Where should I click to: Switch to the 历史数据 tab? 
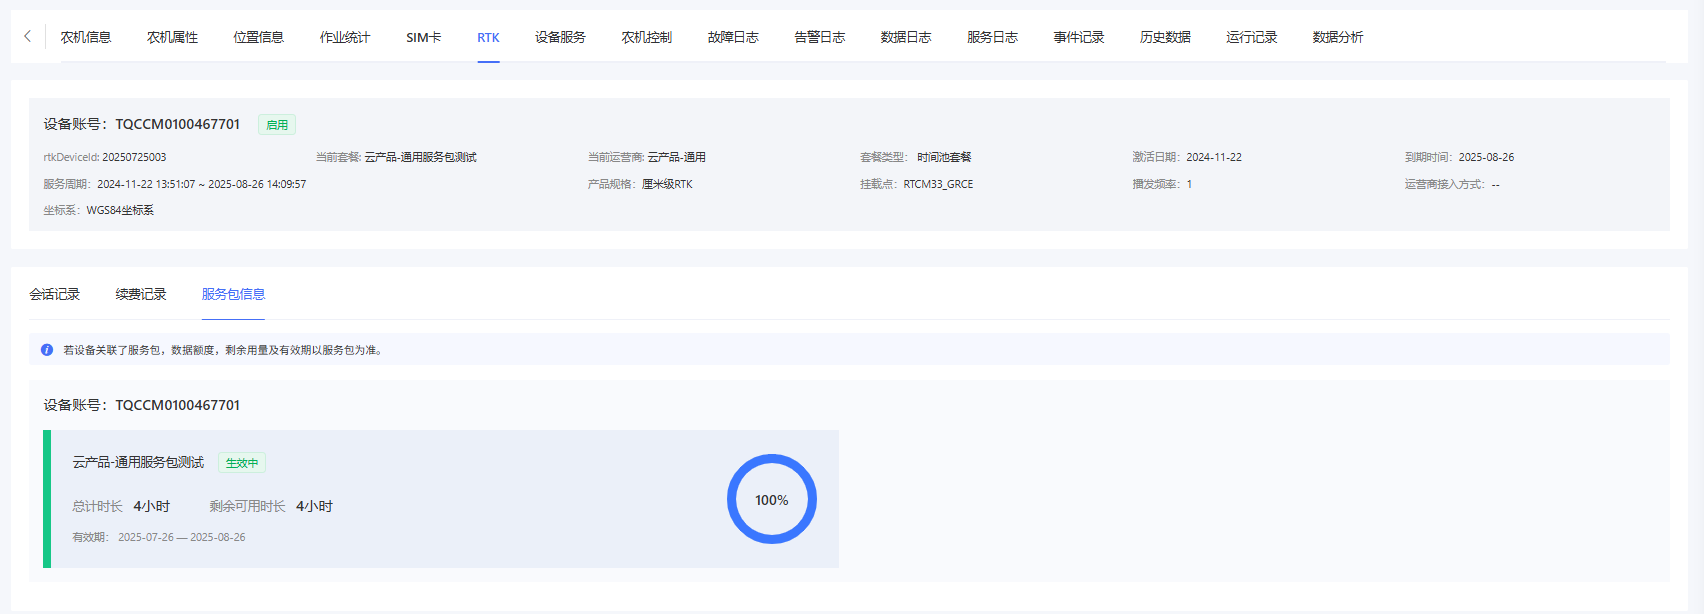1165,37
